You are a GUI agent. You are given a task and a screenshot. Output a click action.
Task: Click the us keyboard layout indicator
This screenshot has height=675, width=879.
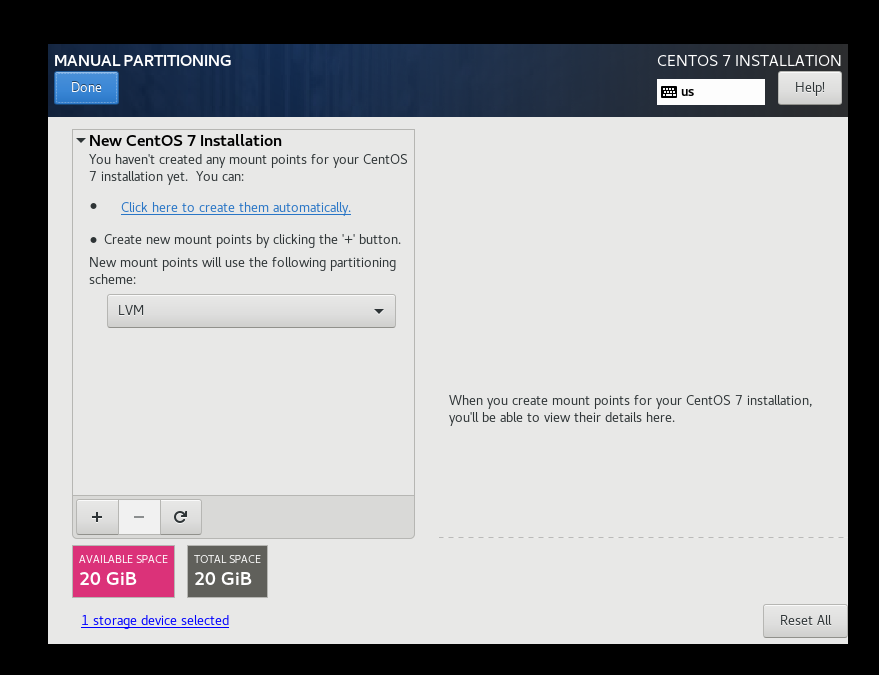coord(710,92)
